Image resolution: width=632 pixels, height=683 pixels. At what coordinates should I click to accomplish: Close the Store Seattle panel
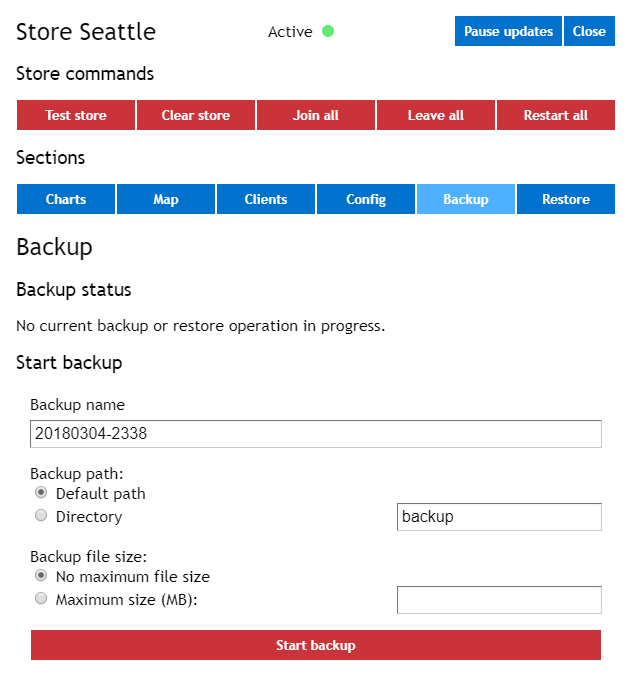point(589,31)
